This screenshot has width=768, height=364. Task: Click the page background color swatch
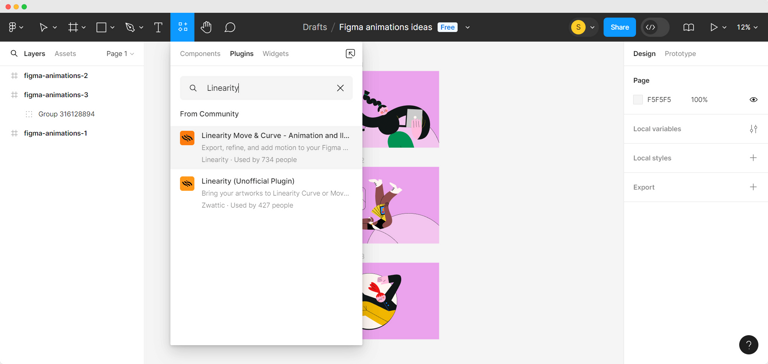[x=638, y=100]
